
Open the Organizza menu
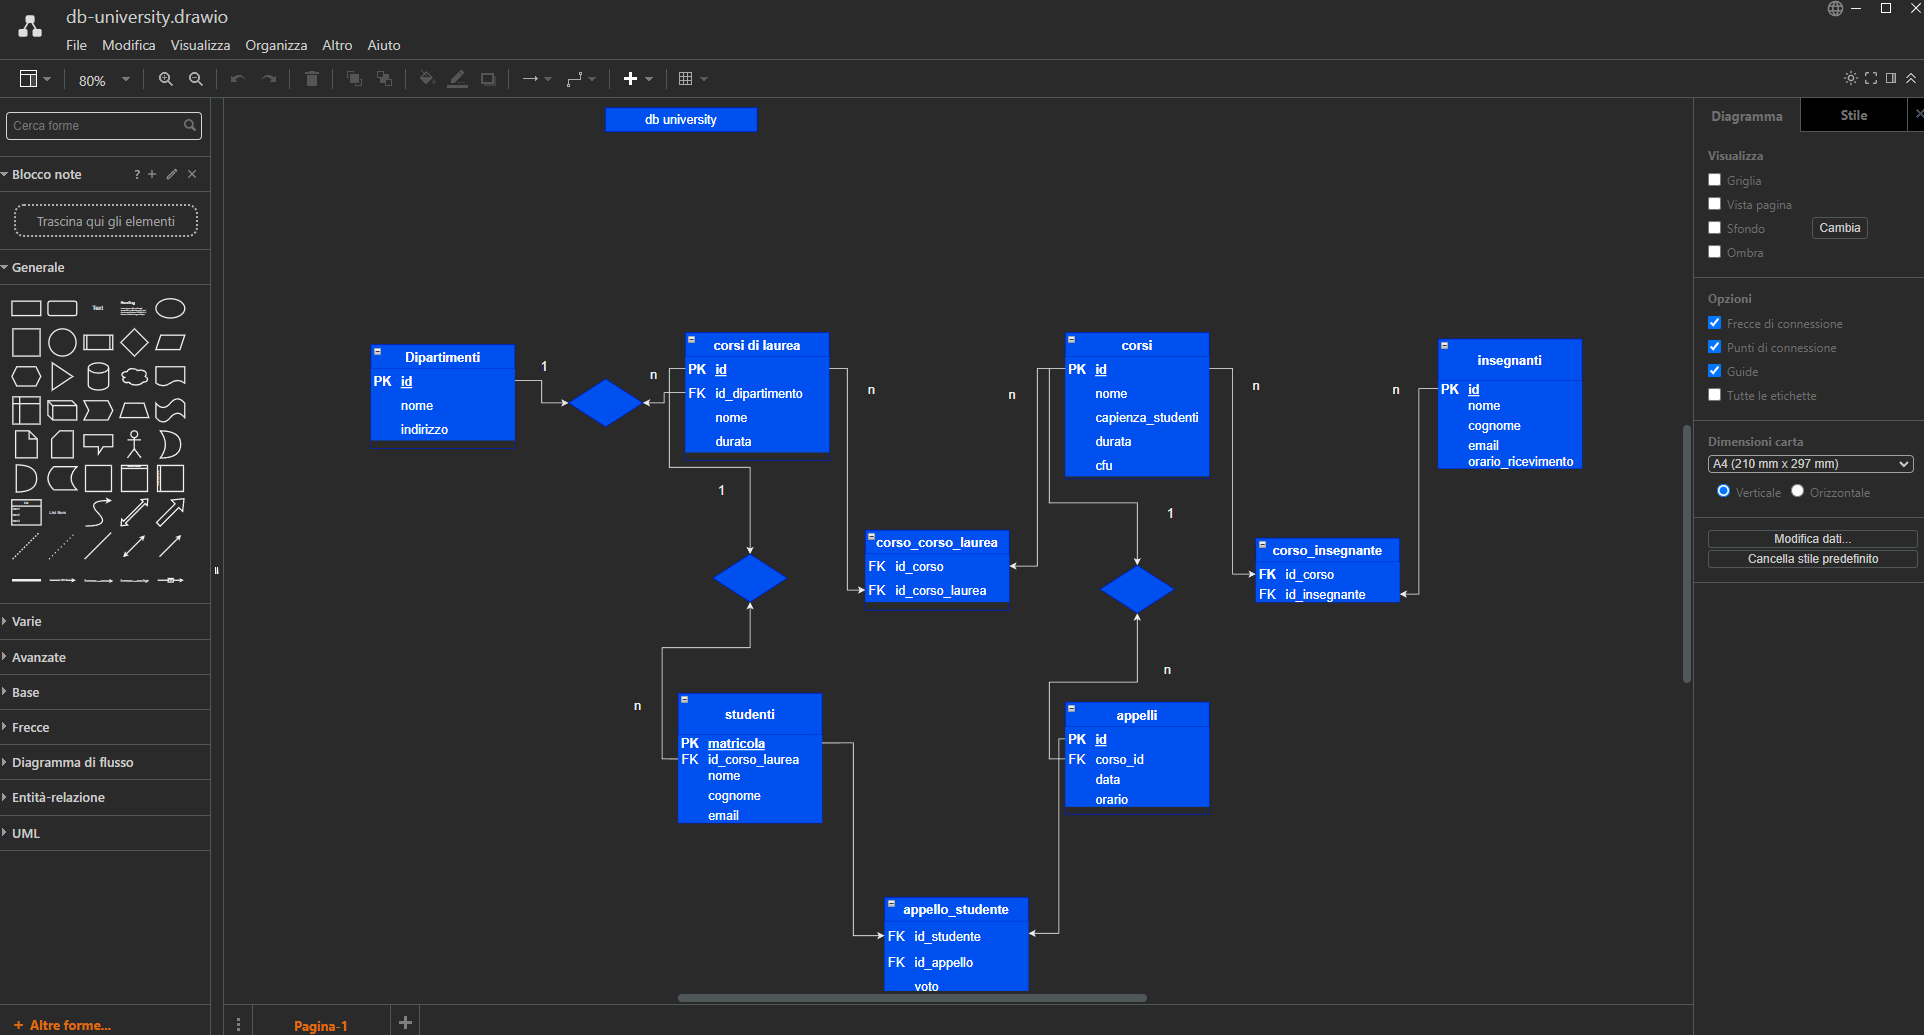tap(276, 45)
